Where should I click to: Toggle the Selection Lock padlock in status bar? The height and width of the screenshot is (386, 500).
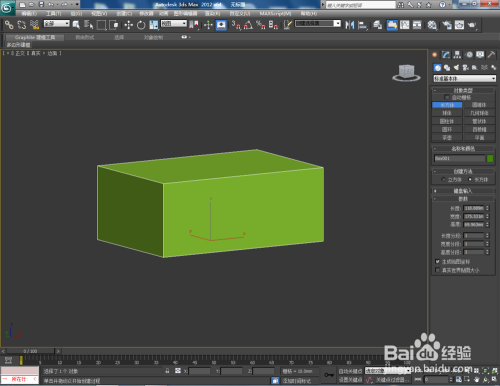(167, 371)
